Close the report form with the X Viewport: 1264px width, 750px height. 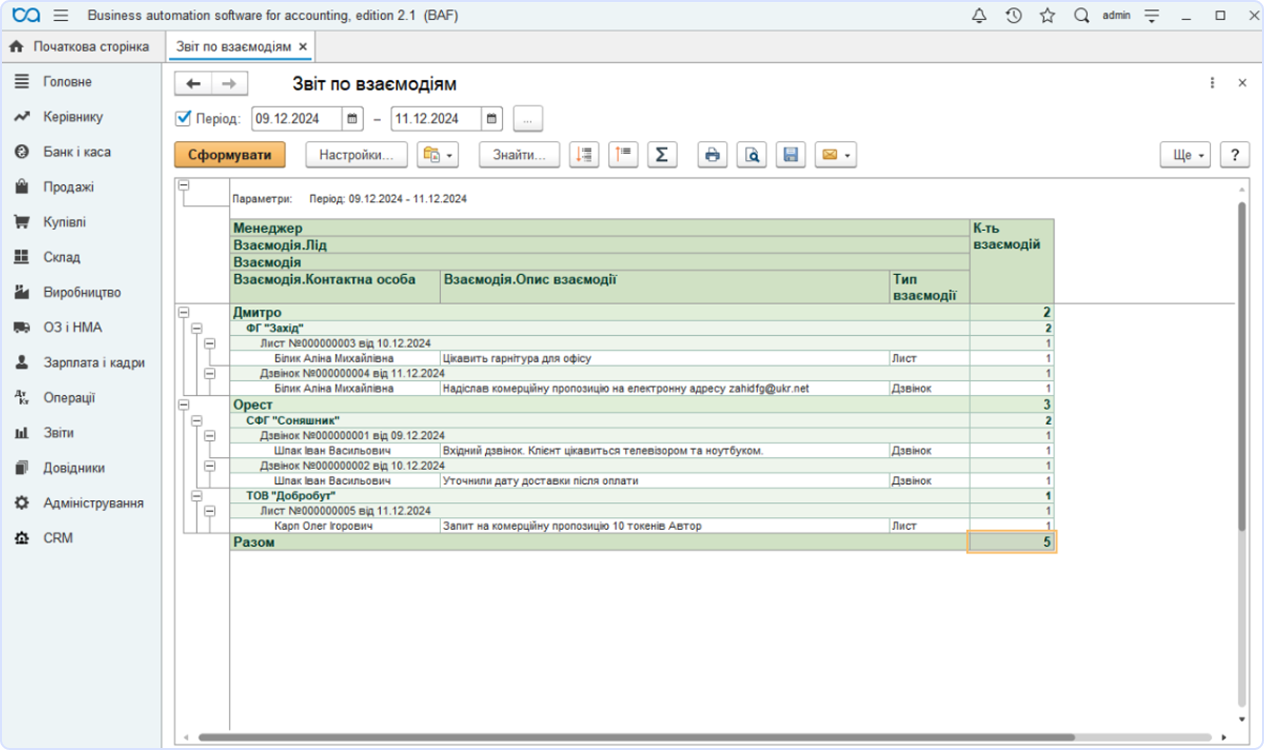coord(1243,84)
